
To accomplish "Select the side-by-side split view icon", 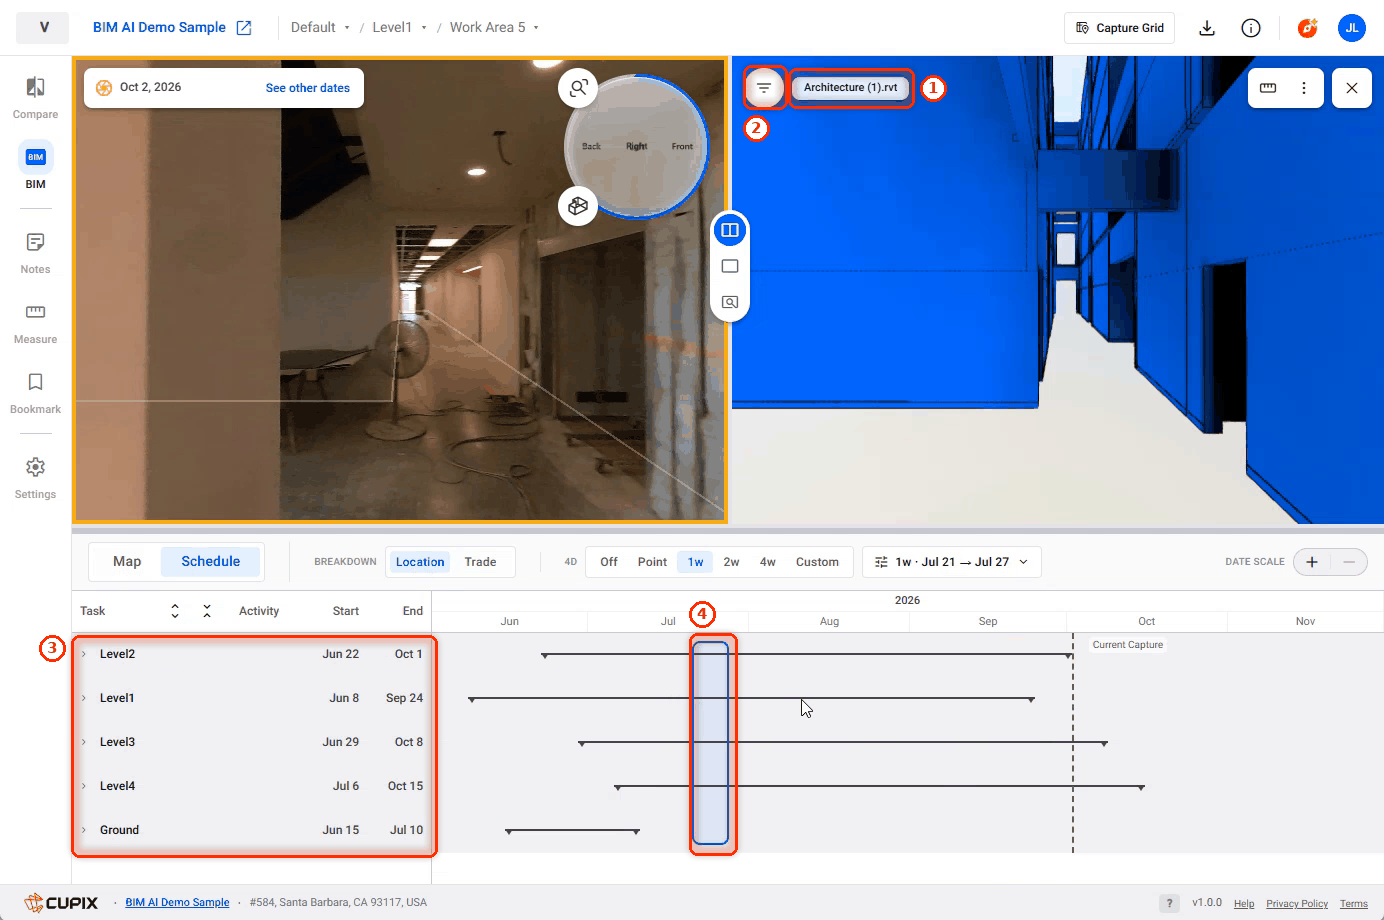I will tap(730, 231).
